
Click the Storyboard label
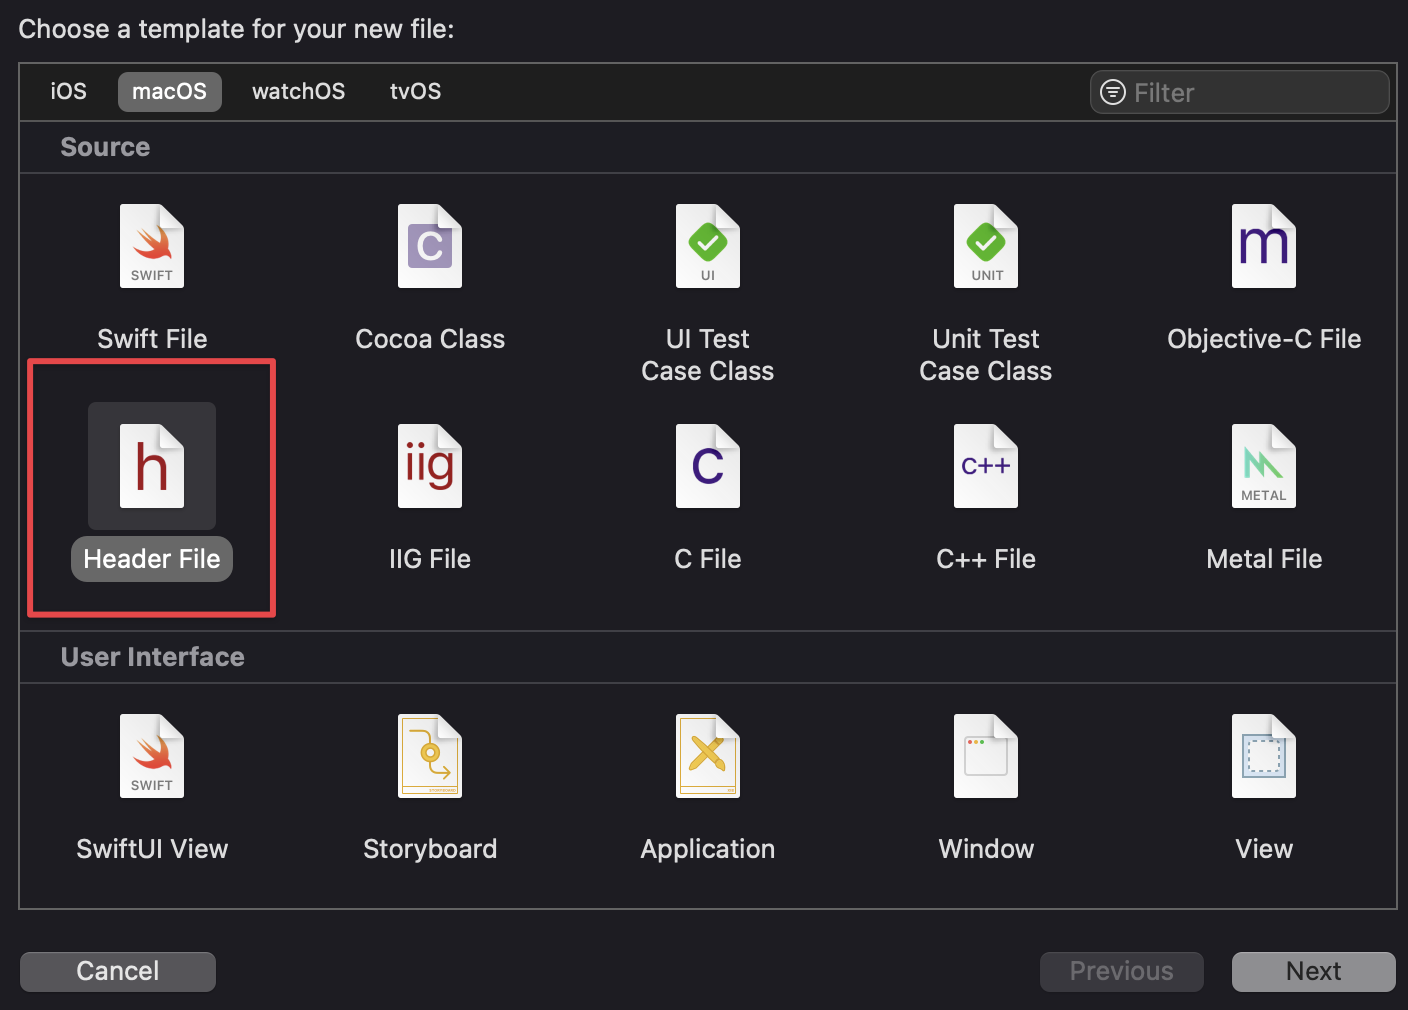pyautogui.click(x=430, y=849)
